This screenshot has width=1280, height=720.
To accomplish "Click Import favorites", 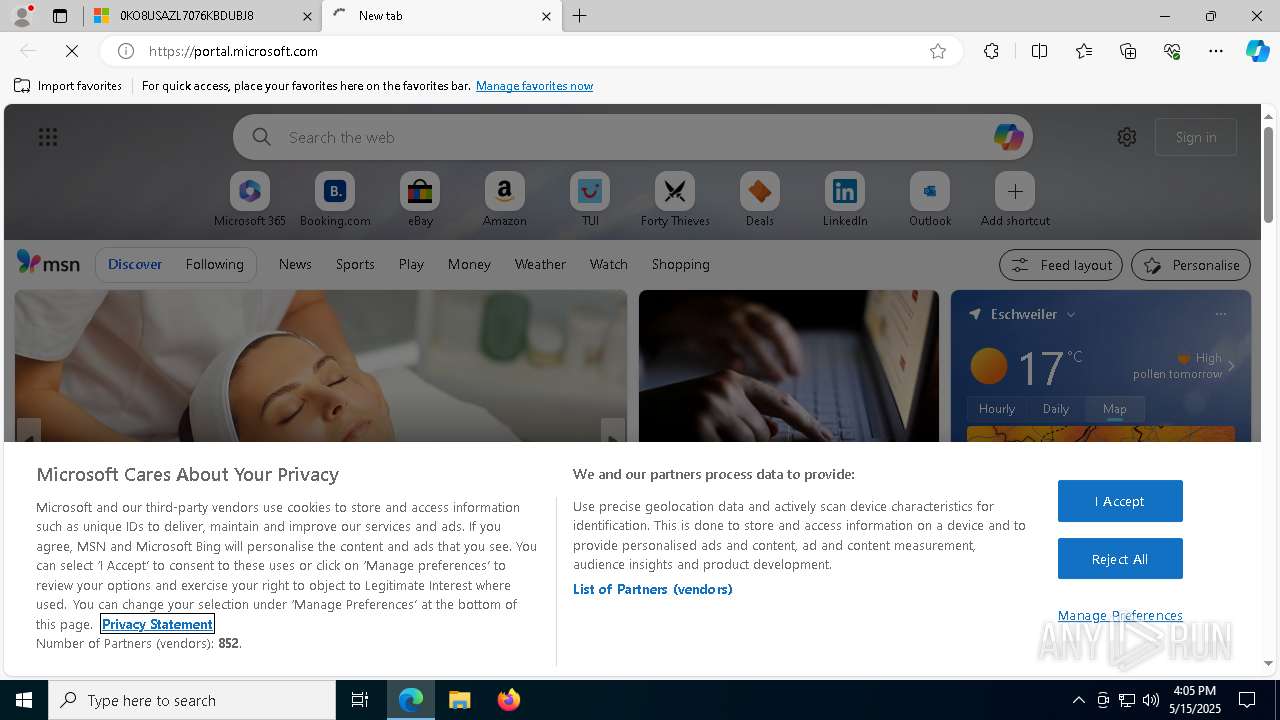I will pyautogui.click(x=68, y=86).
